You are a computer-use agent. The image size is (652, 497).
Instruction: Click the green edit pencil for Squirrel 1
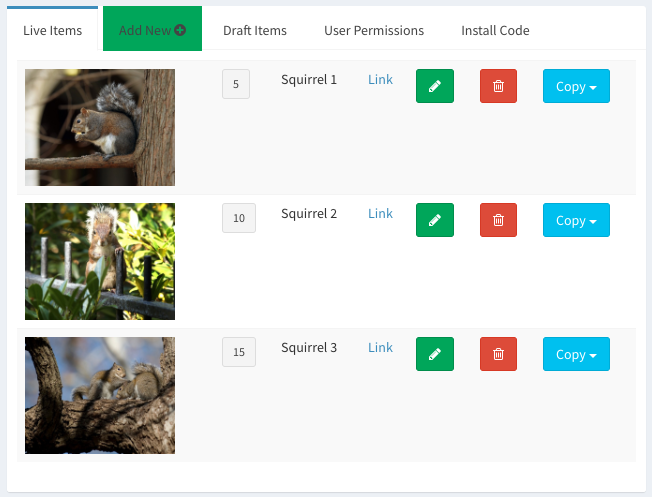coord(434,86)
